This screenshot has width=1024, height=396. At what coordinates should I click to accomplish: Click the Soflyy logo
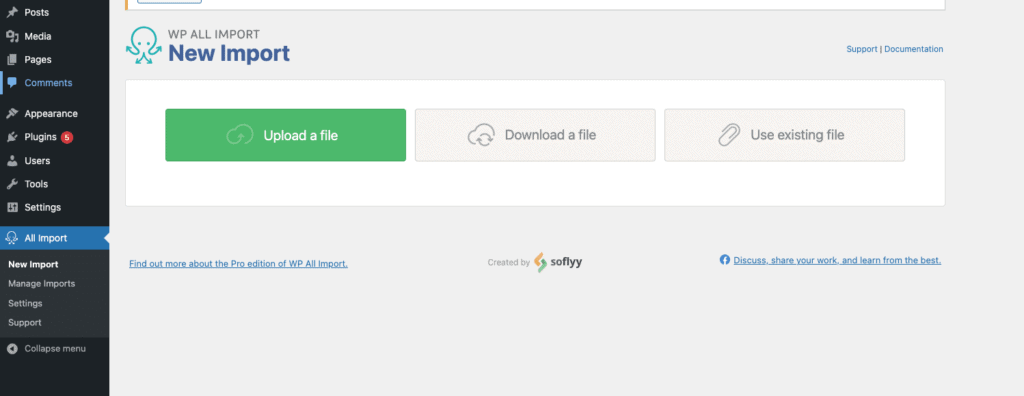coord(558,262)
